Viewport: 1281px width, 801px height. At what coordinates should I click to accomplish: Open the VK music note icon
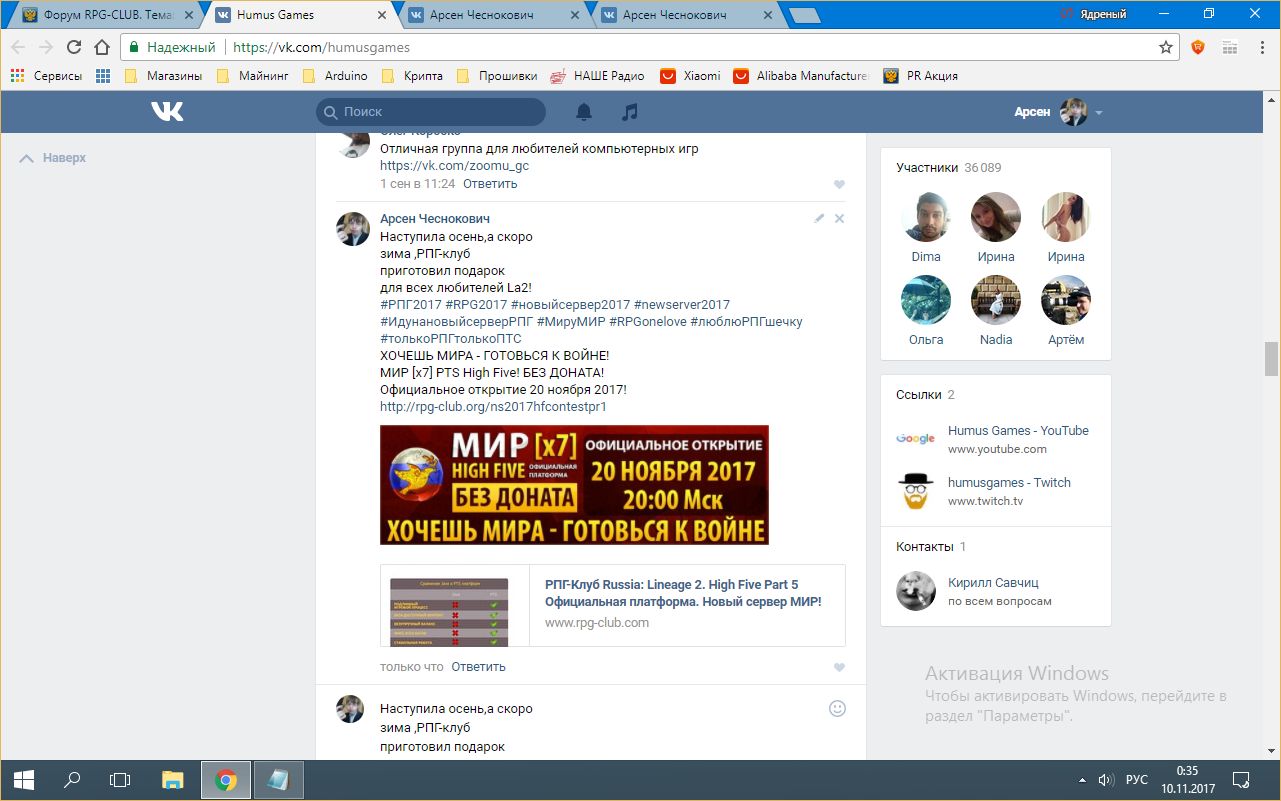[629, 112]
